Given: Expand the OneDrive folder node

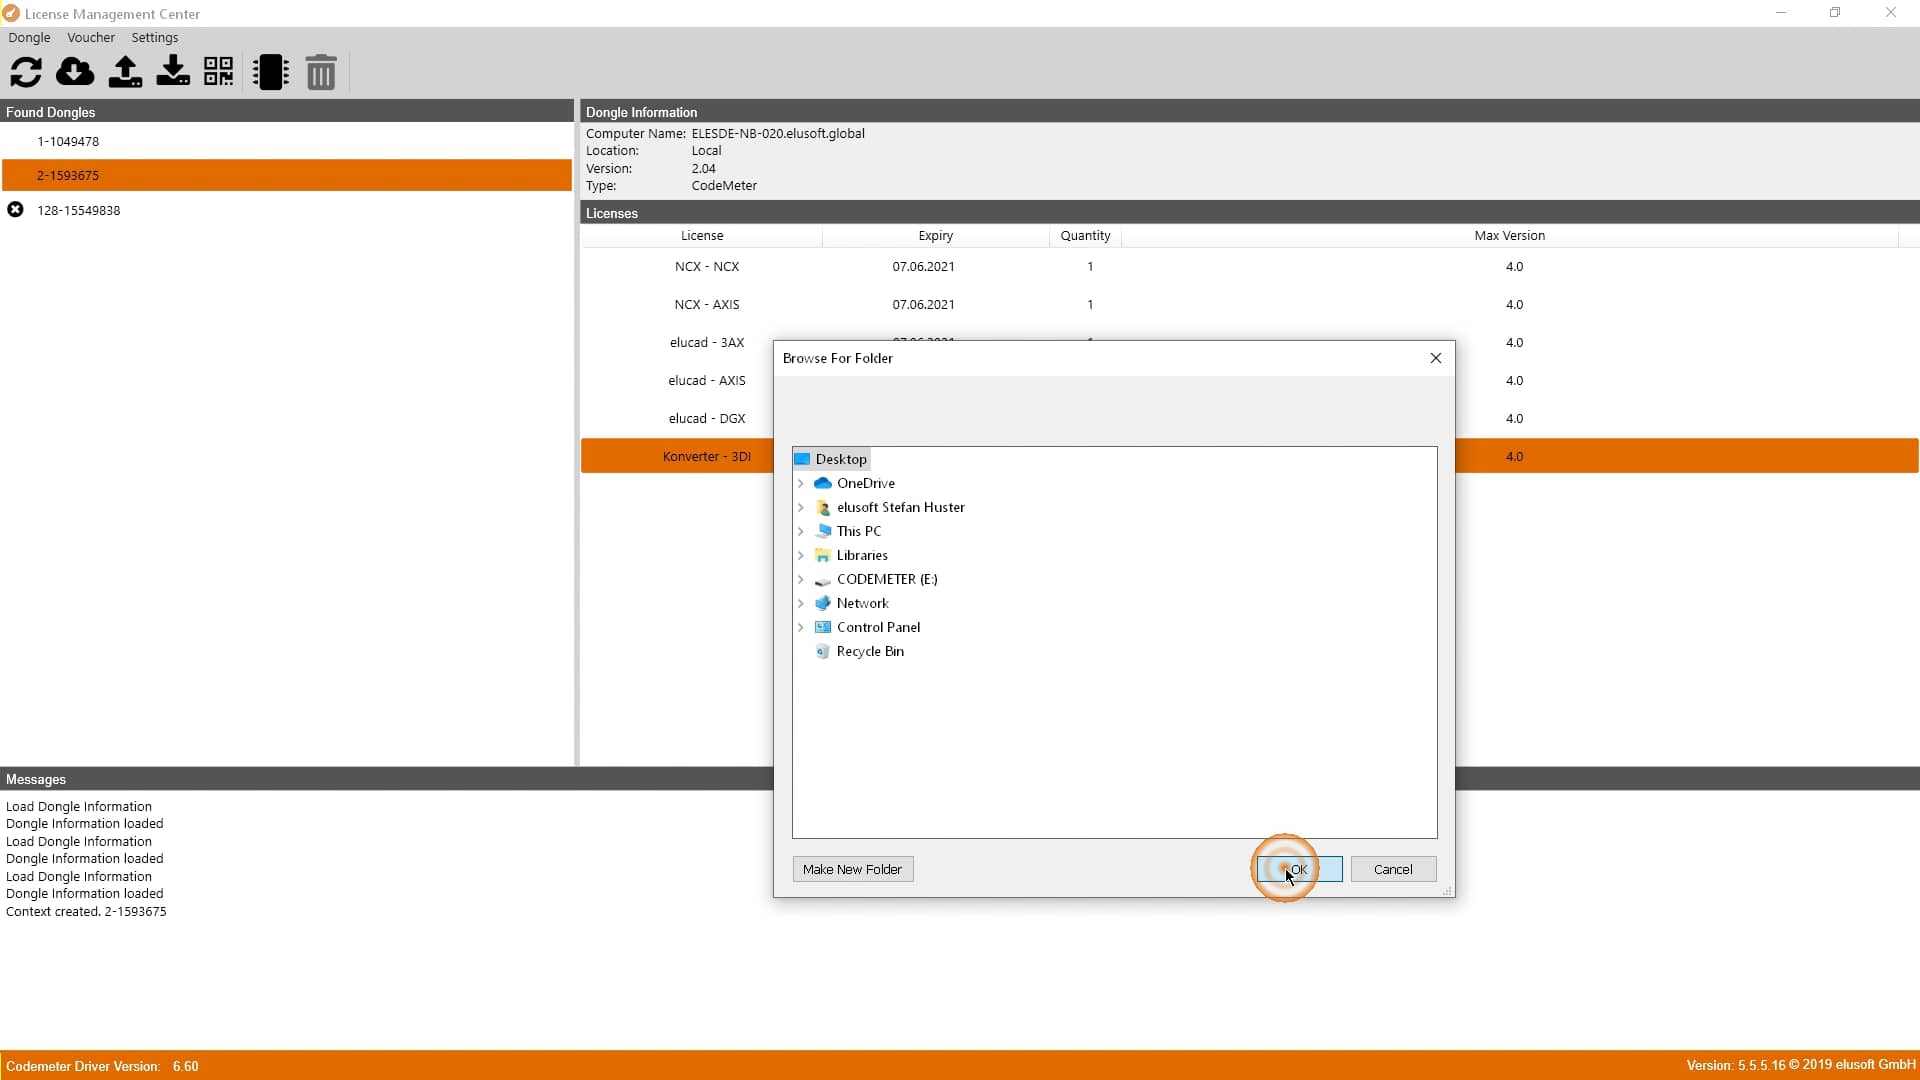Looking at the screenshot, I should (802, 483).
